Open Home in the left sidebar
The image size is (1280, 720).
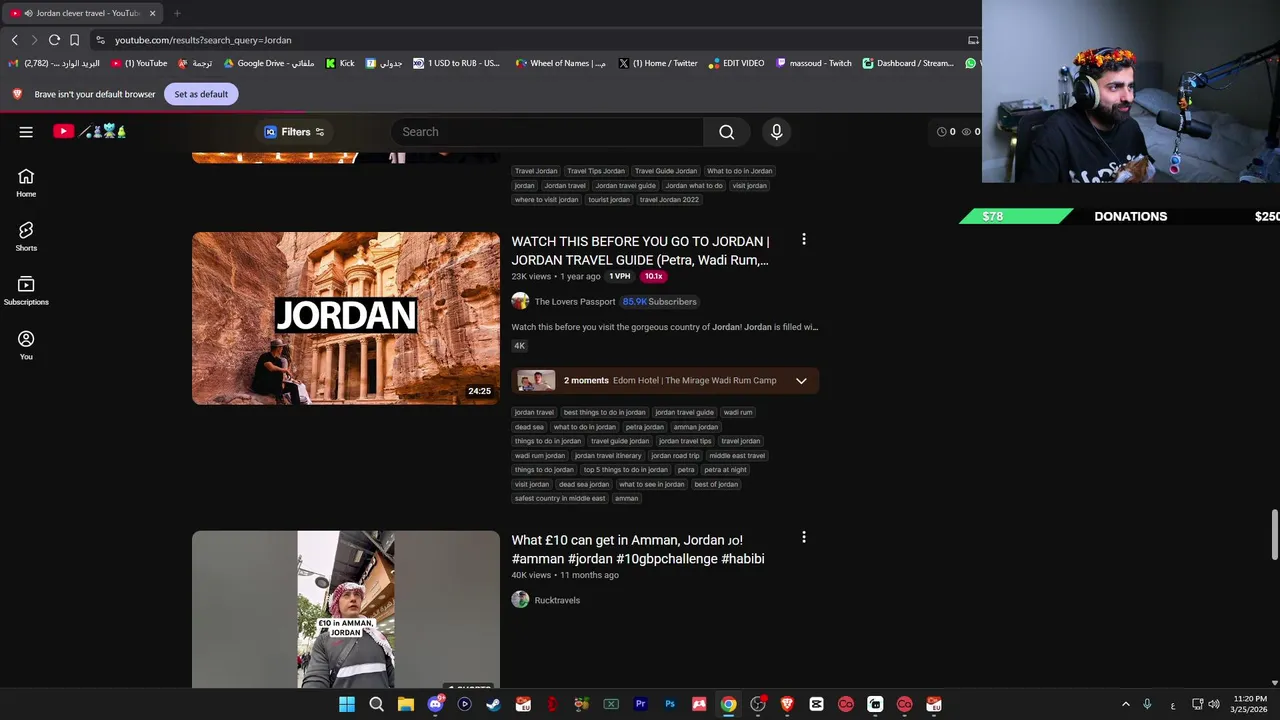pyautogui.click(x=26, y=182)
